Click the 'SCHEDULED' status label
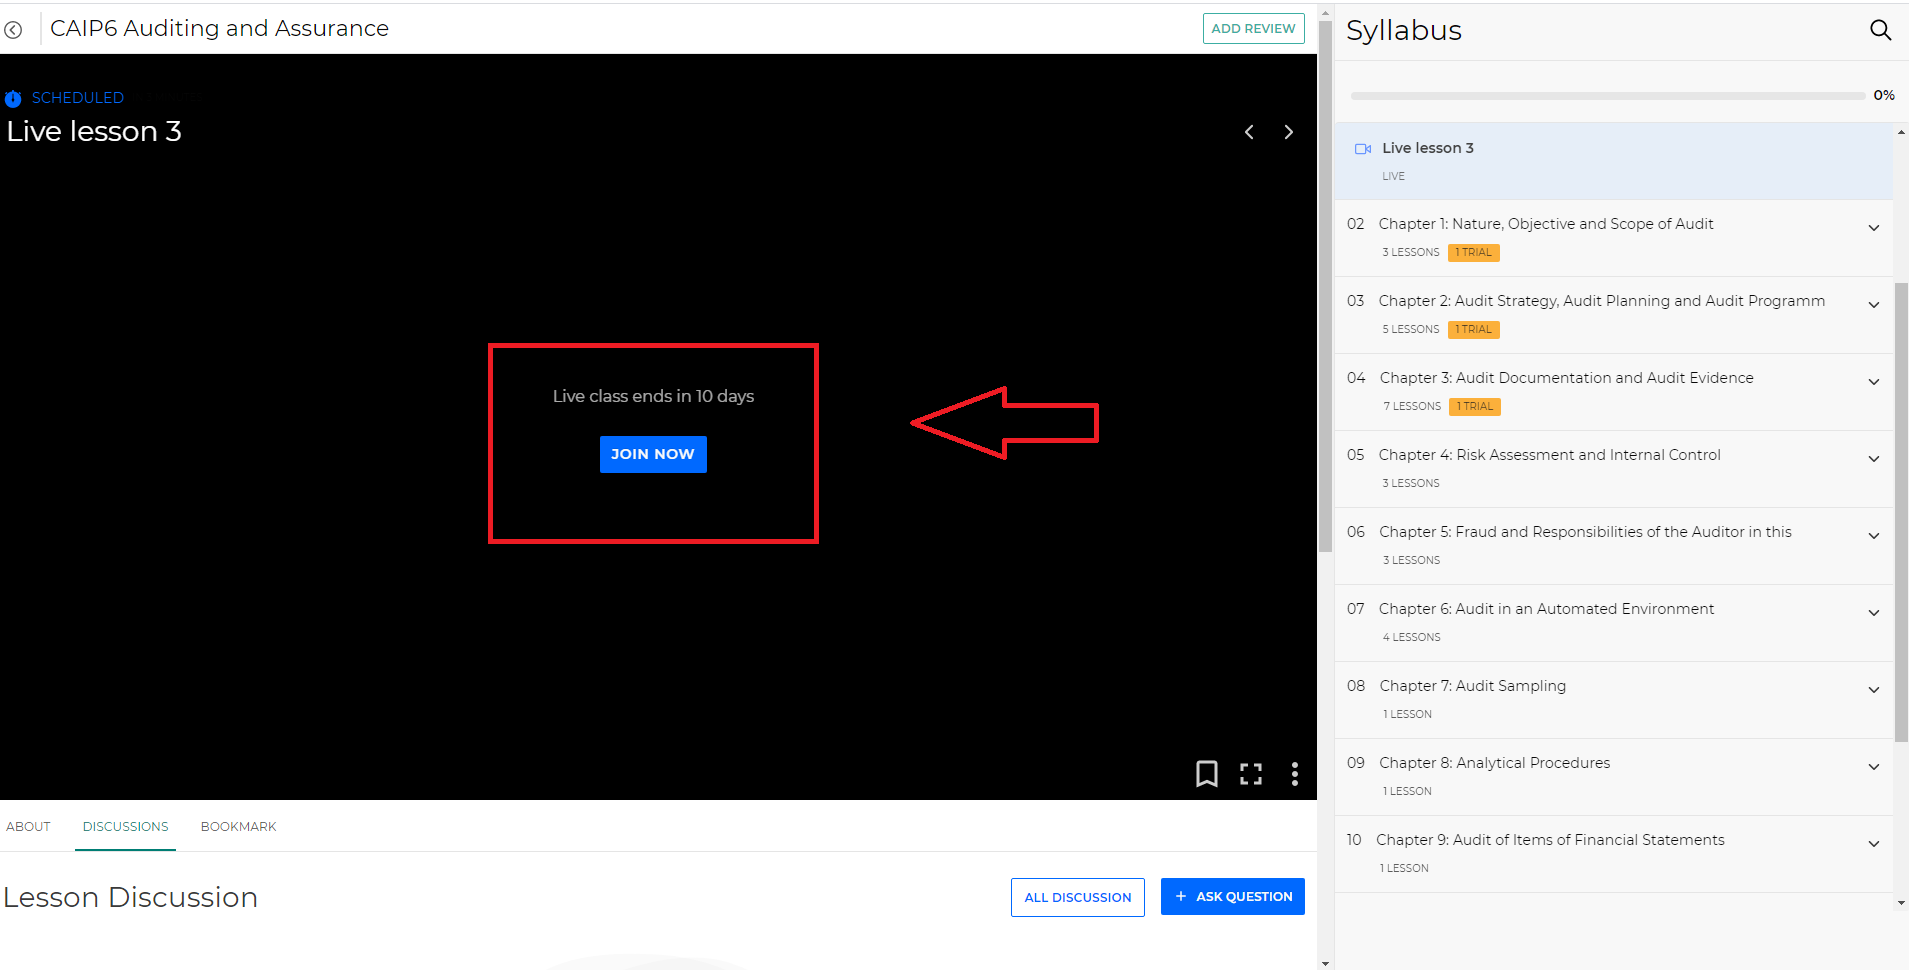 (x=78, y=98)
